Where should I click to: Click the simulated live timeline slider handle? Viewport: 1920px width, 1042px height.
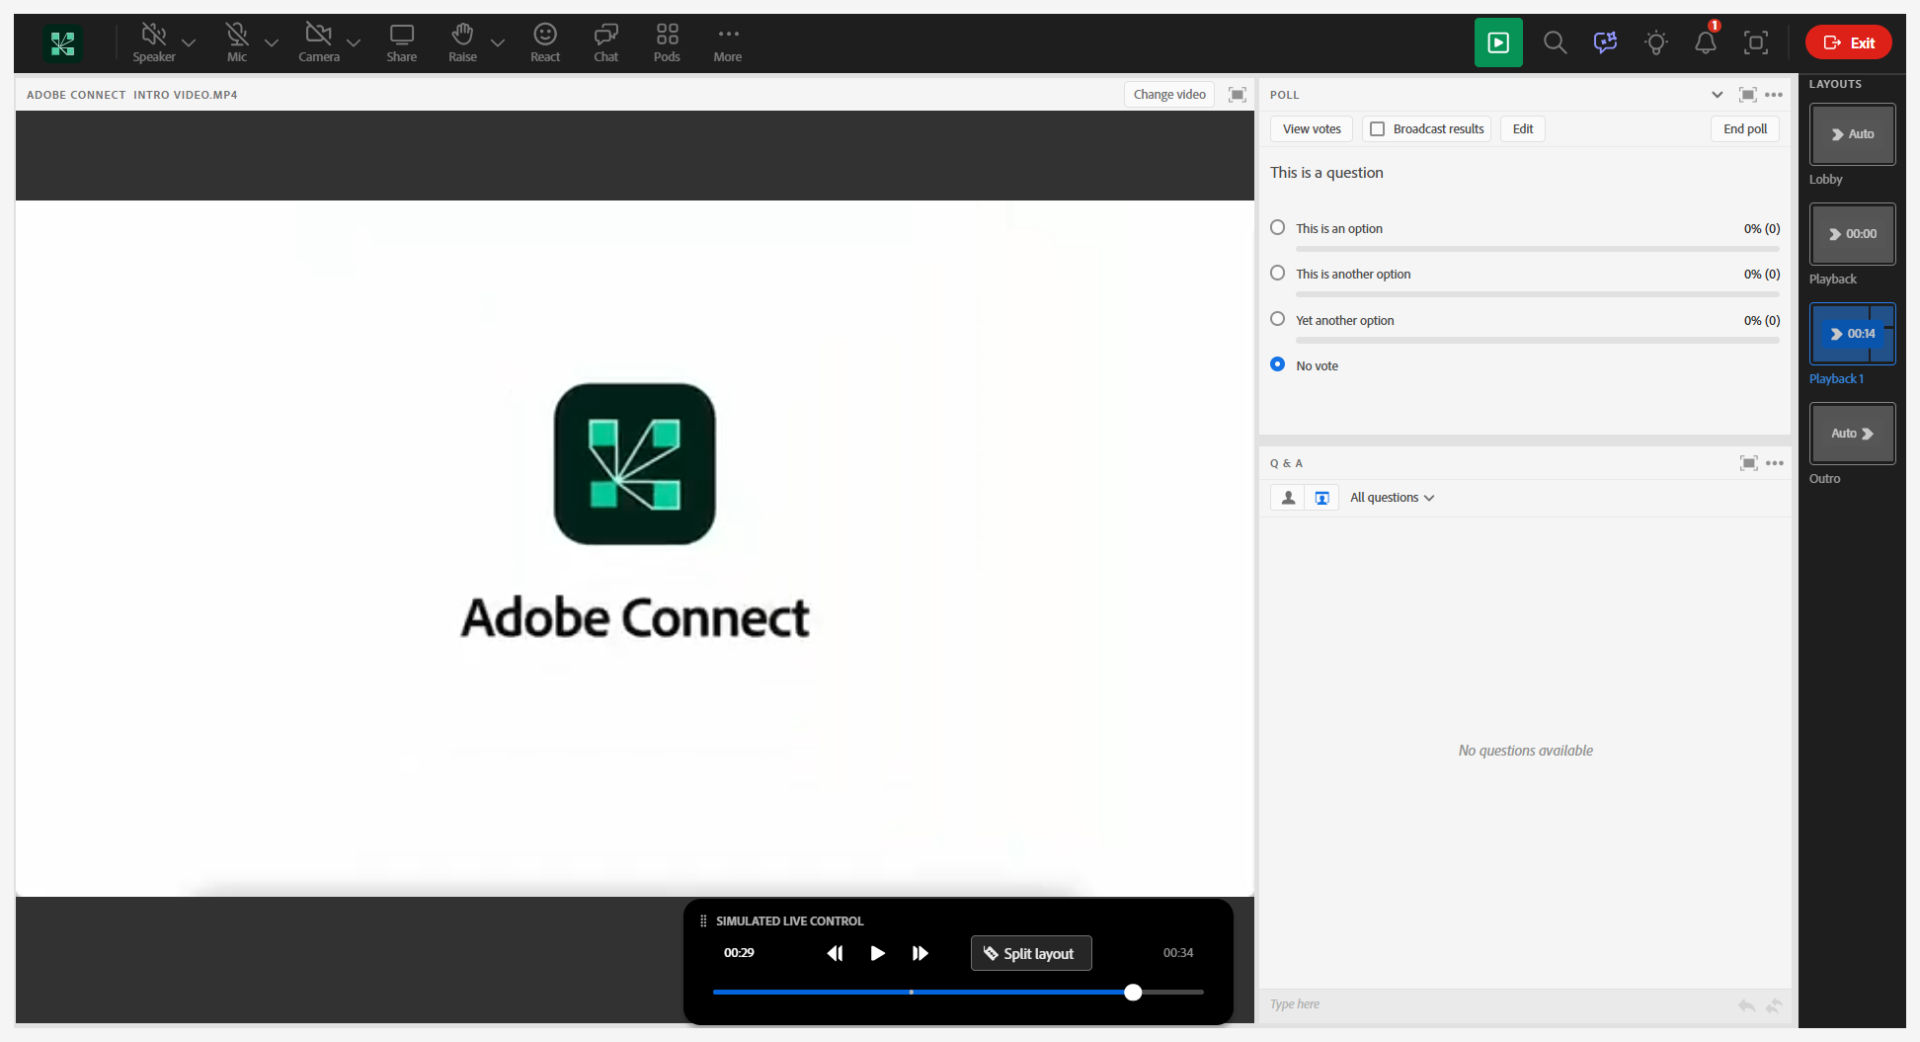1133,993
